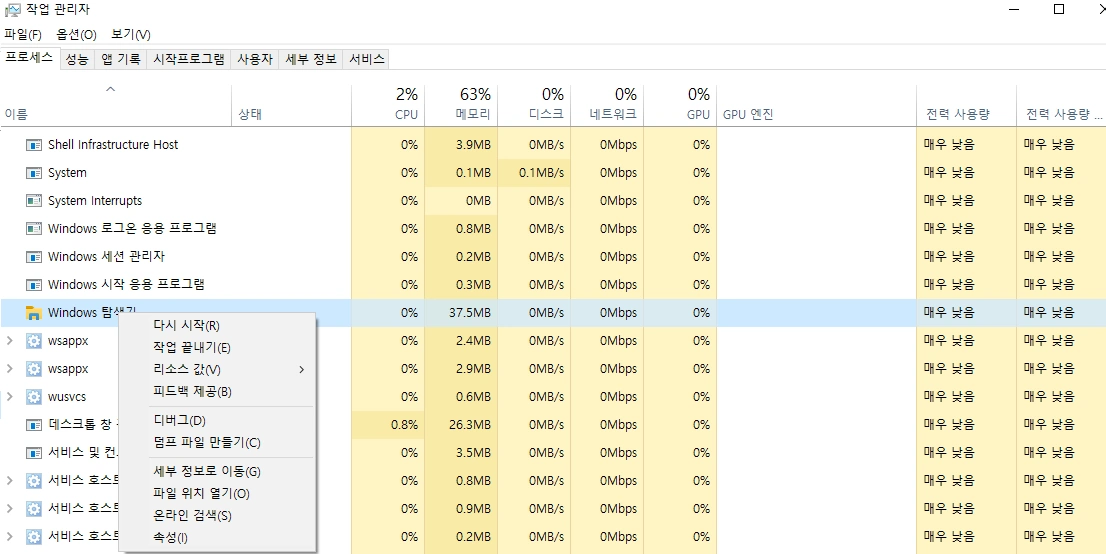Expand the wusvcs process group
Screen dimensions: 1106x554
tap(10, 397)
